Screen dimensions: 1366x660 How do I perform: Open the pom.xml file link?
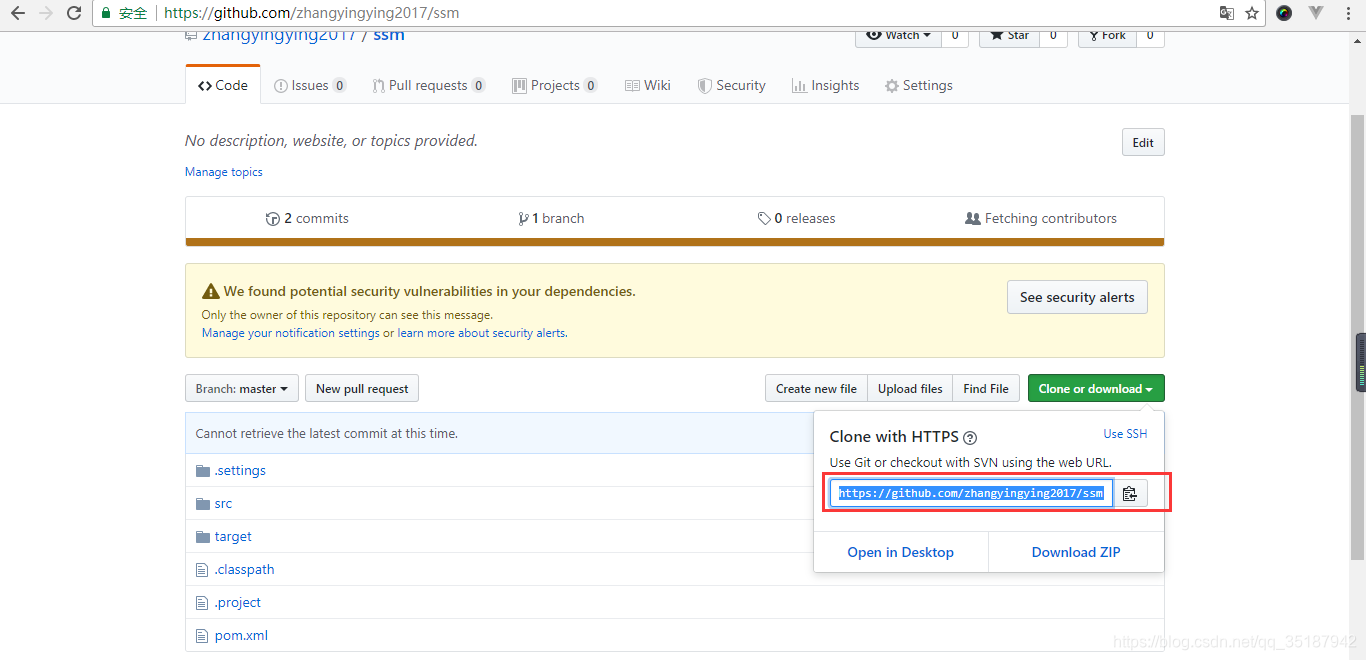coord(241,635)
